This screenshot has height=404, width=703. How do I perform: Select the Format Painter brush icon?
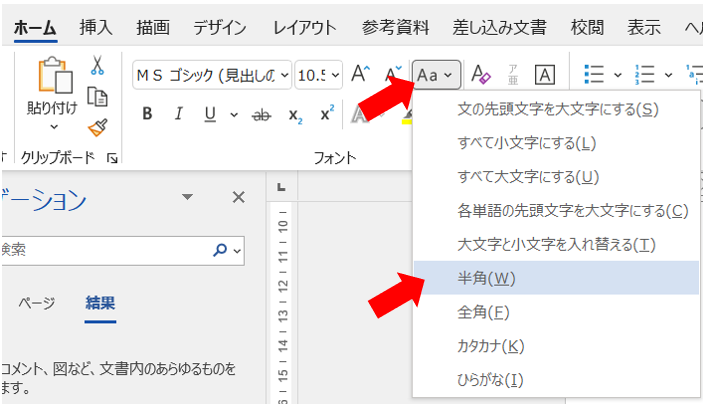(97, 127)
